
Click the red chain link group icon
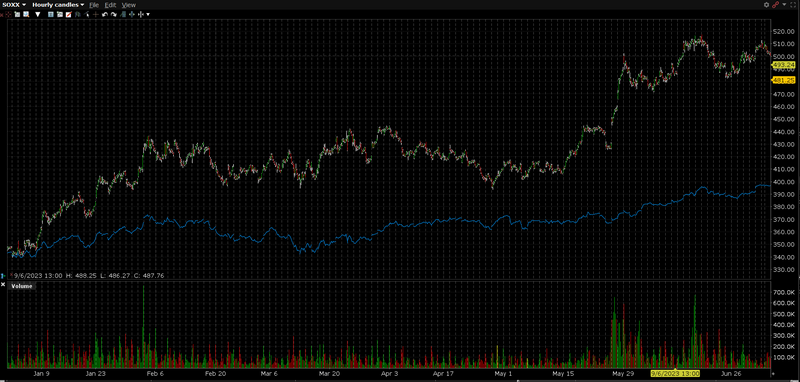coord(776,5)
